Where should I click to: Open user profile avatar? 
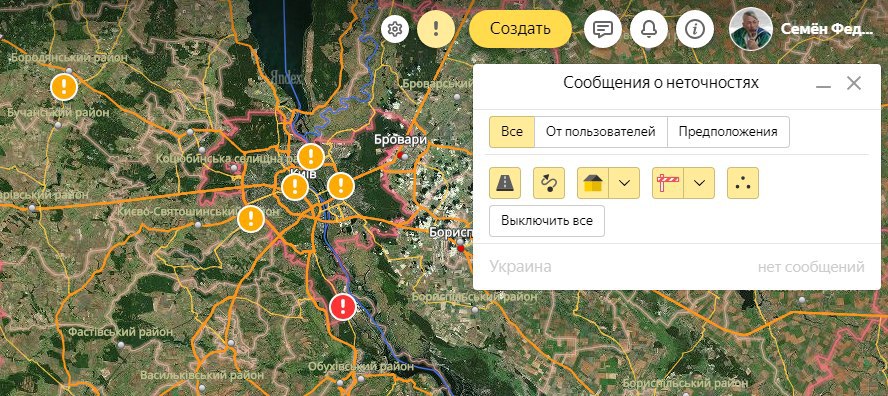click(x=751, y=29)
